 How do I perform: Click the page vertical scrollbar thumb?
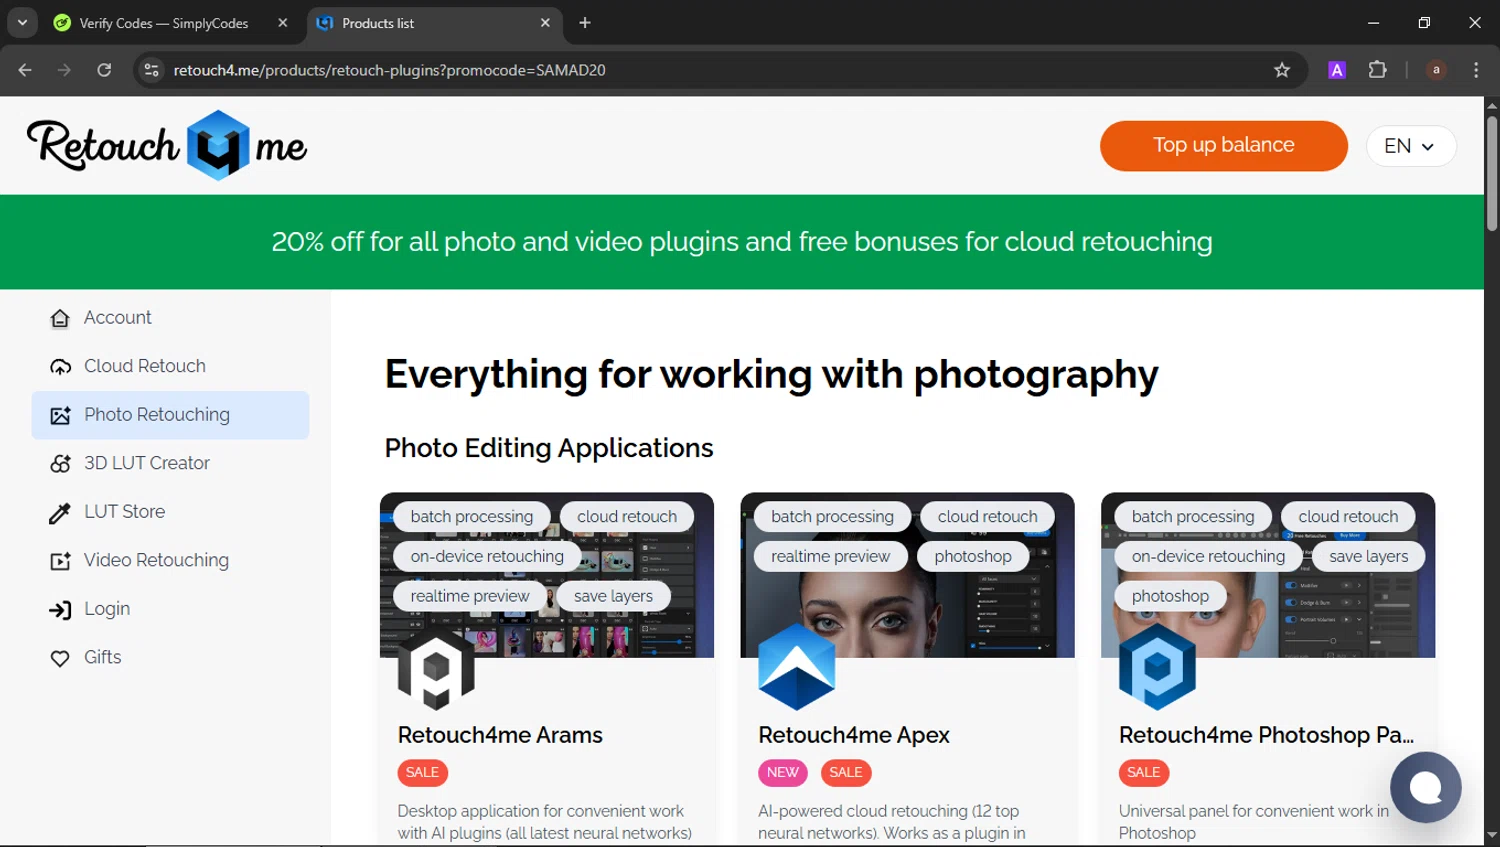[x=1492, y=173]
